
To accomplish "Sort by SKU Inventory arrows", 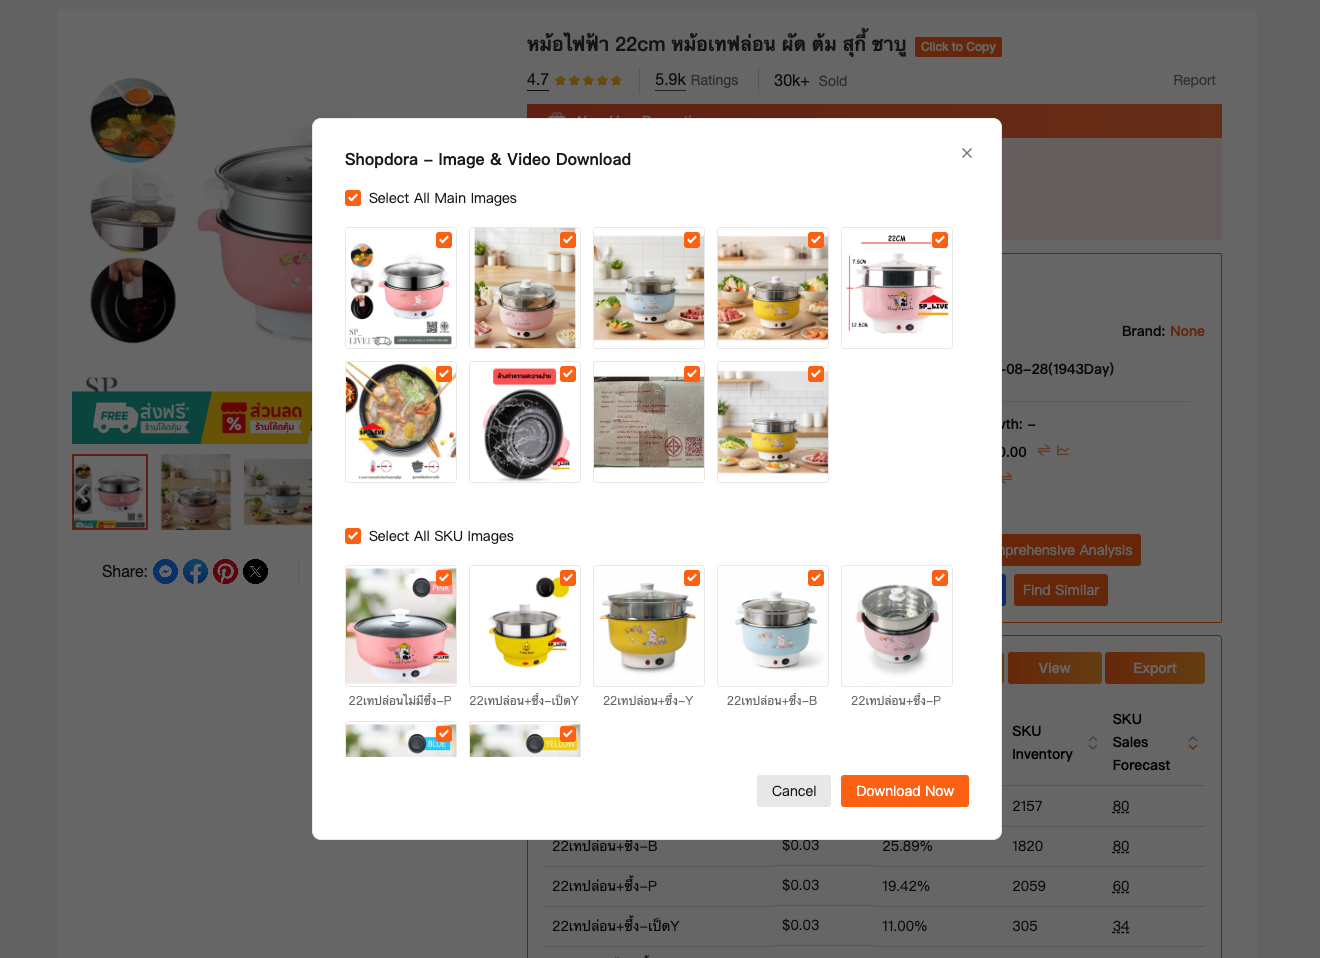I will pyautogui.click(x=1093, y=743).
